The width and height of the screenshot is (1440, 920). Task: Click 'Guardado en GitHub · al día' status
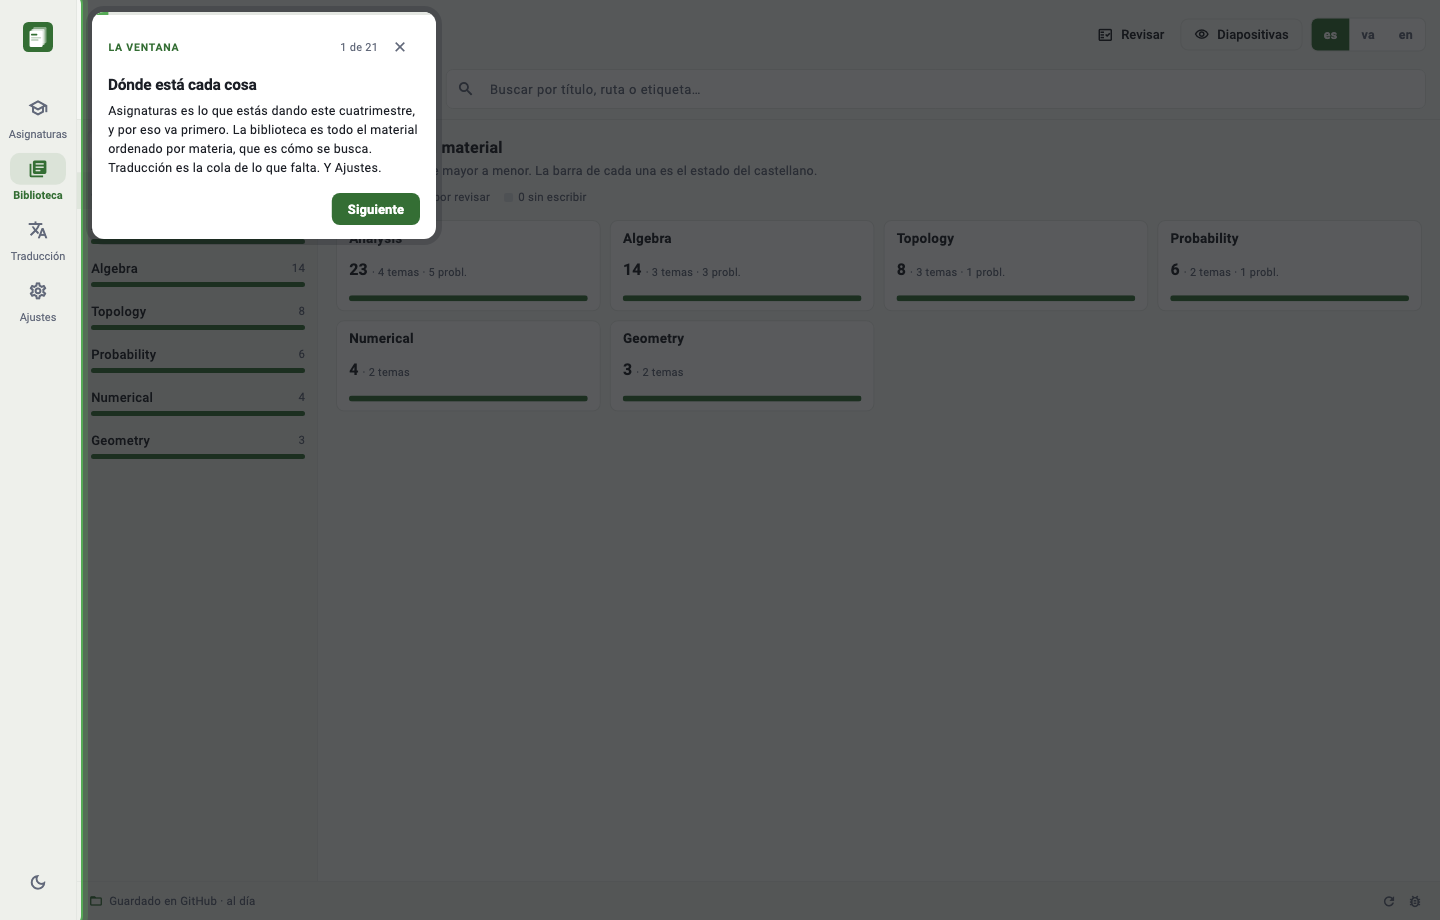(182, 901)
